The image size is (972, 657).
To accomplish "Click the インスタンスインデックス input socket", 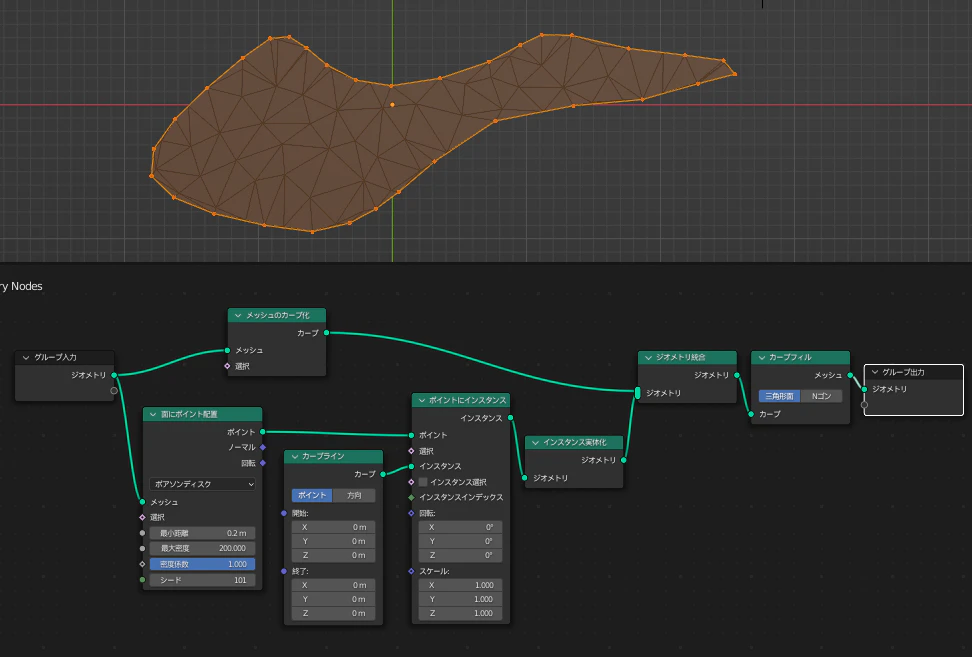I will [411, 497].
